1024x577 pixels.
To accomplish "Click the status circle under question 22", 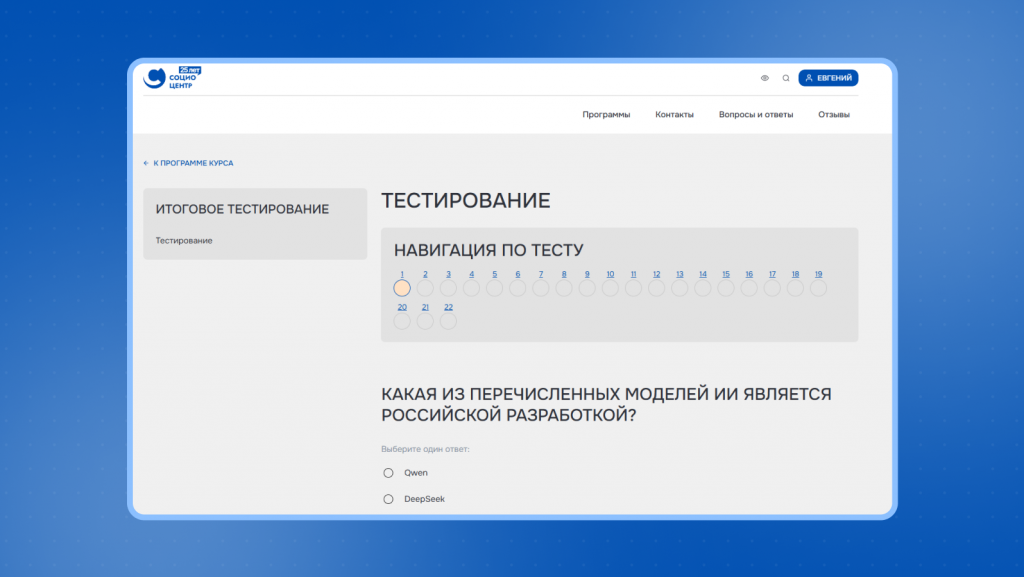I will 448,321.
